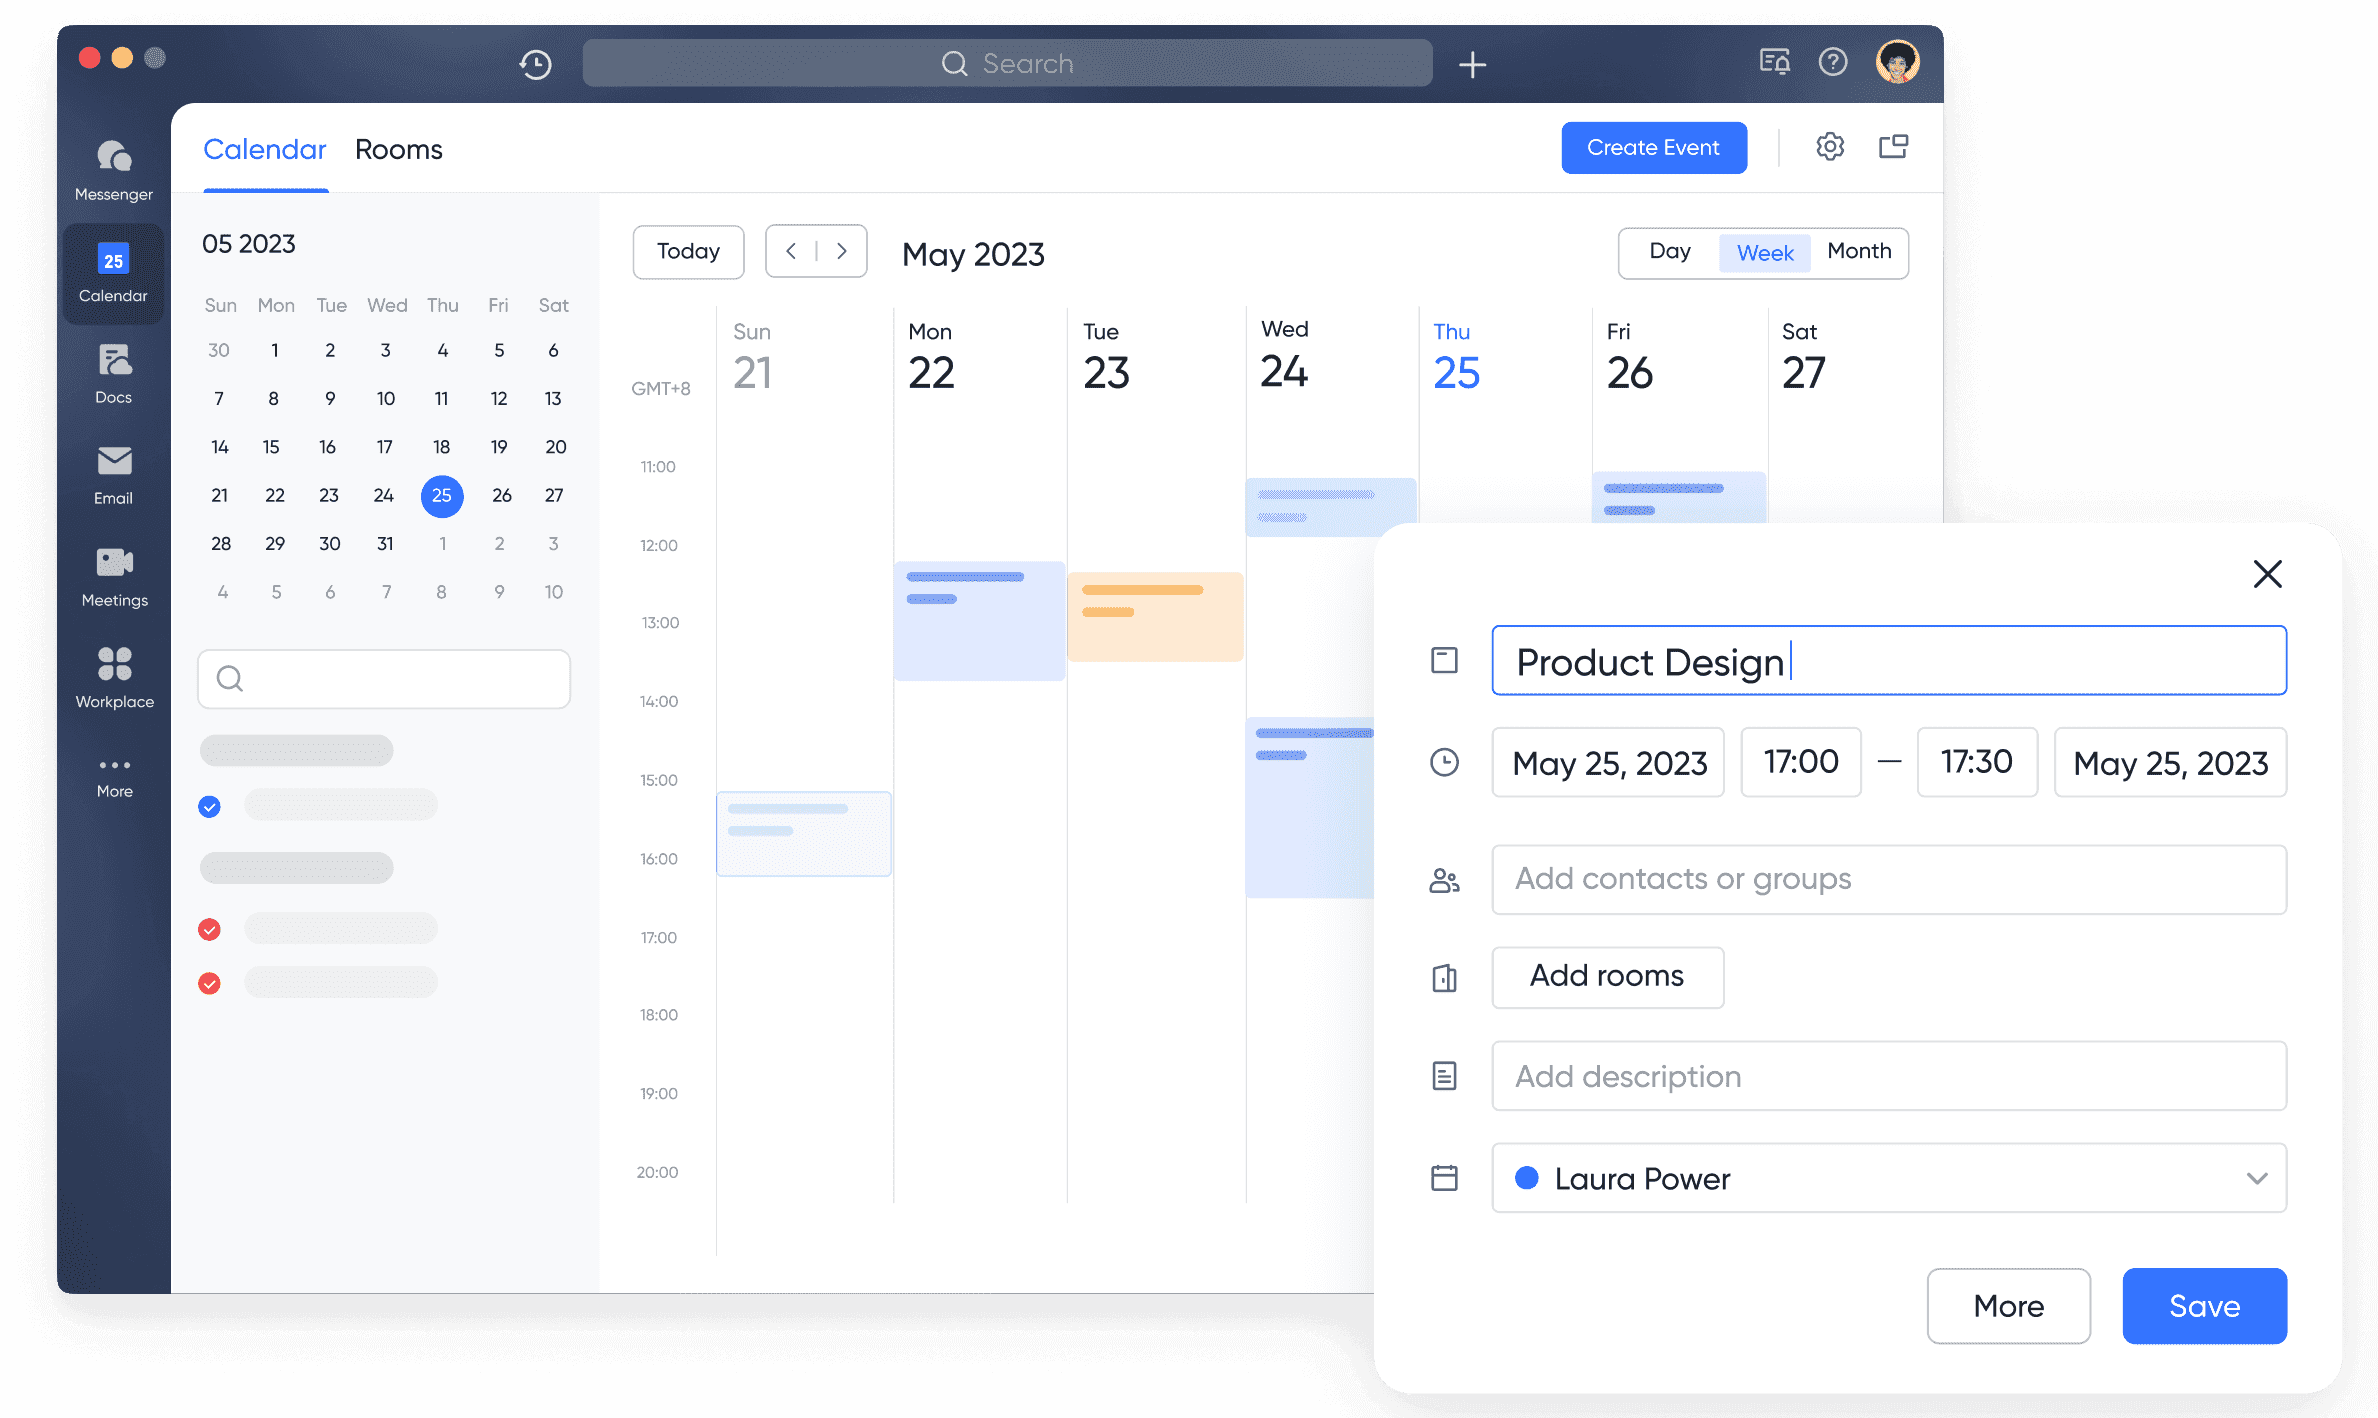Viewport: 2378px width, 1418px height.
Task: Expand the More options in the sidebar
Action: click(x=113, y=770)
